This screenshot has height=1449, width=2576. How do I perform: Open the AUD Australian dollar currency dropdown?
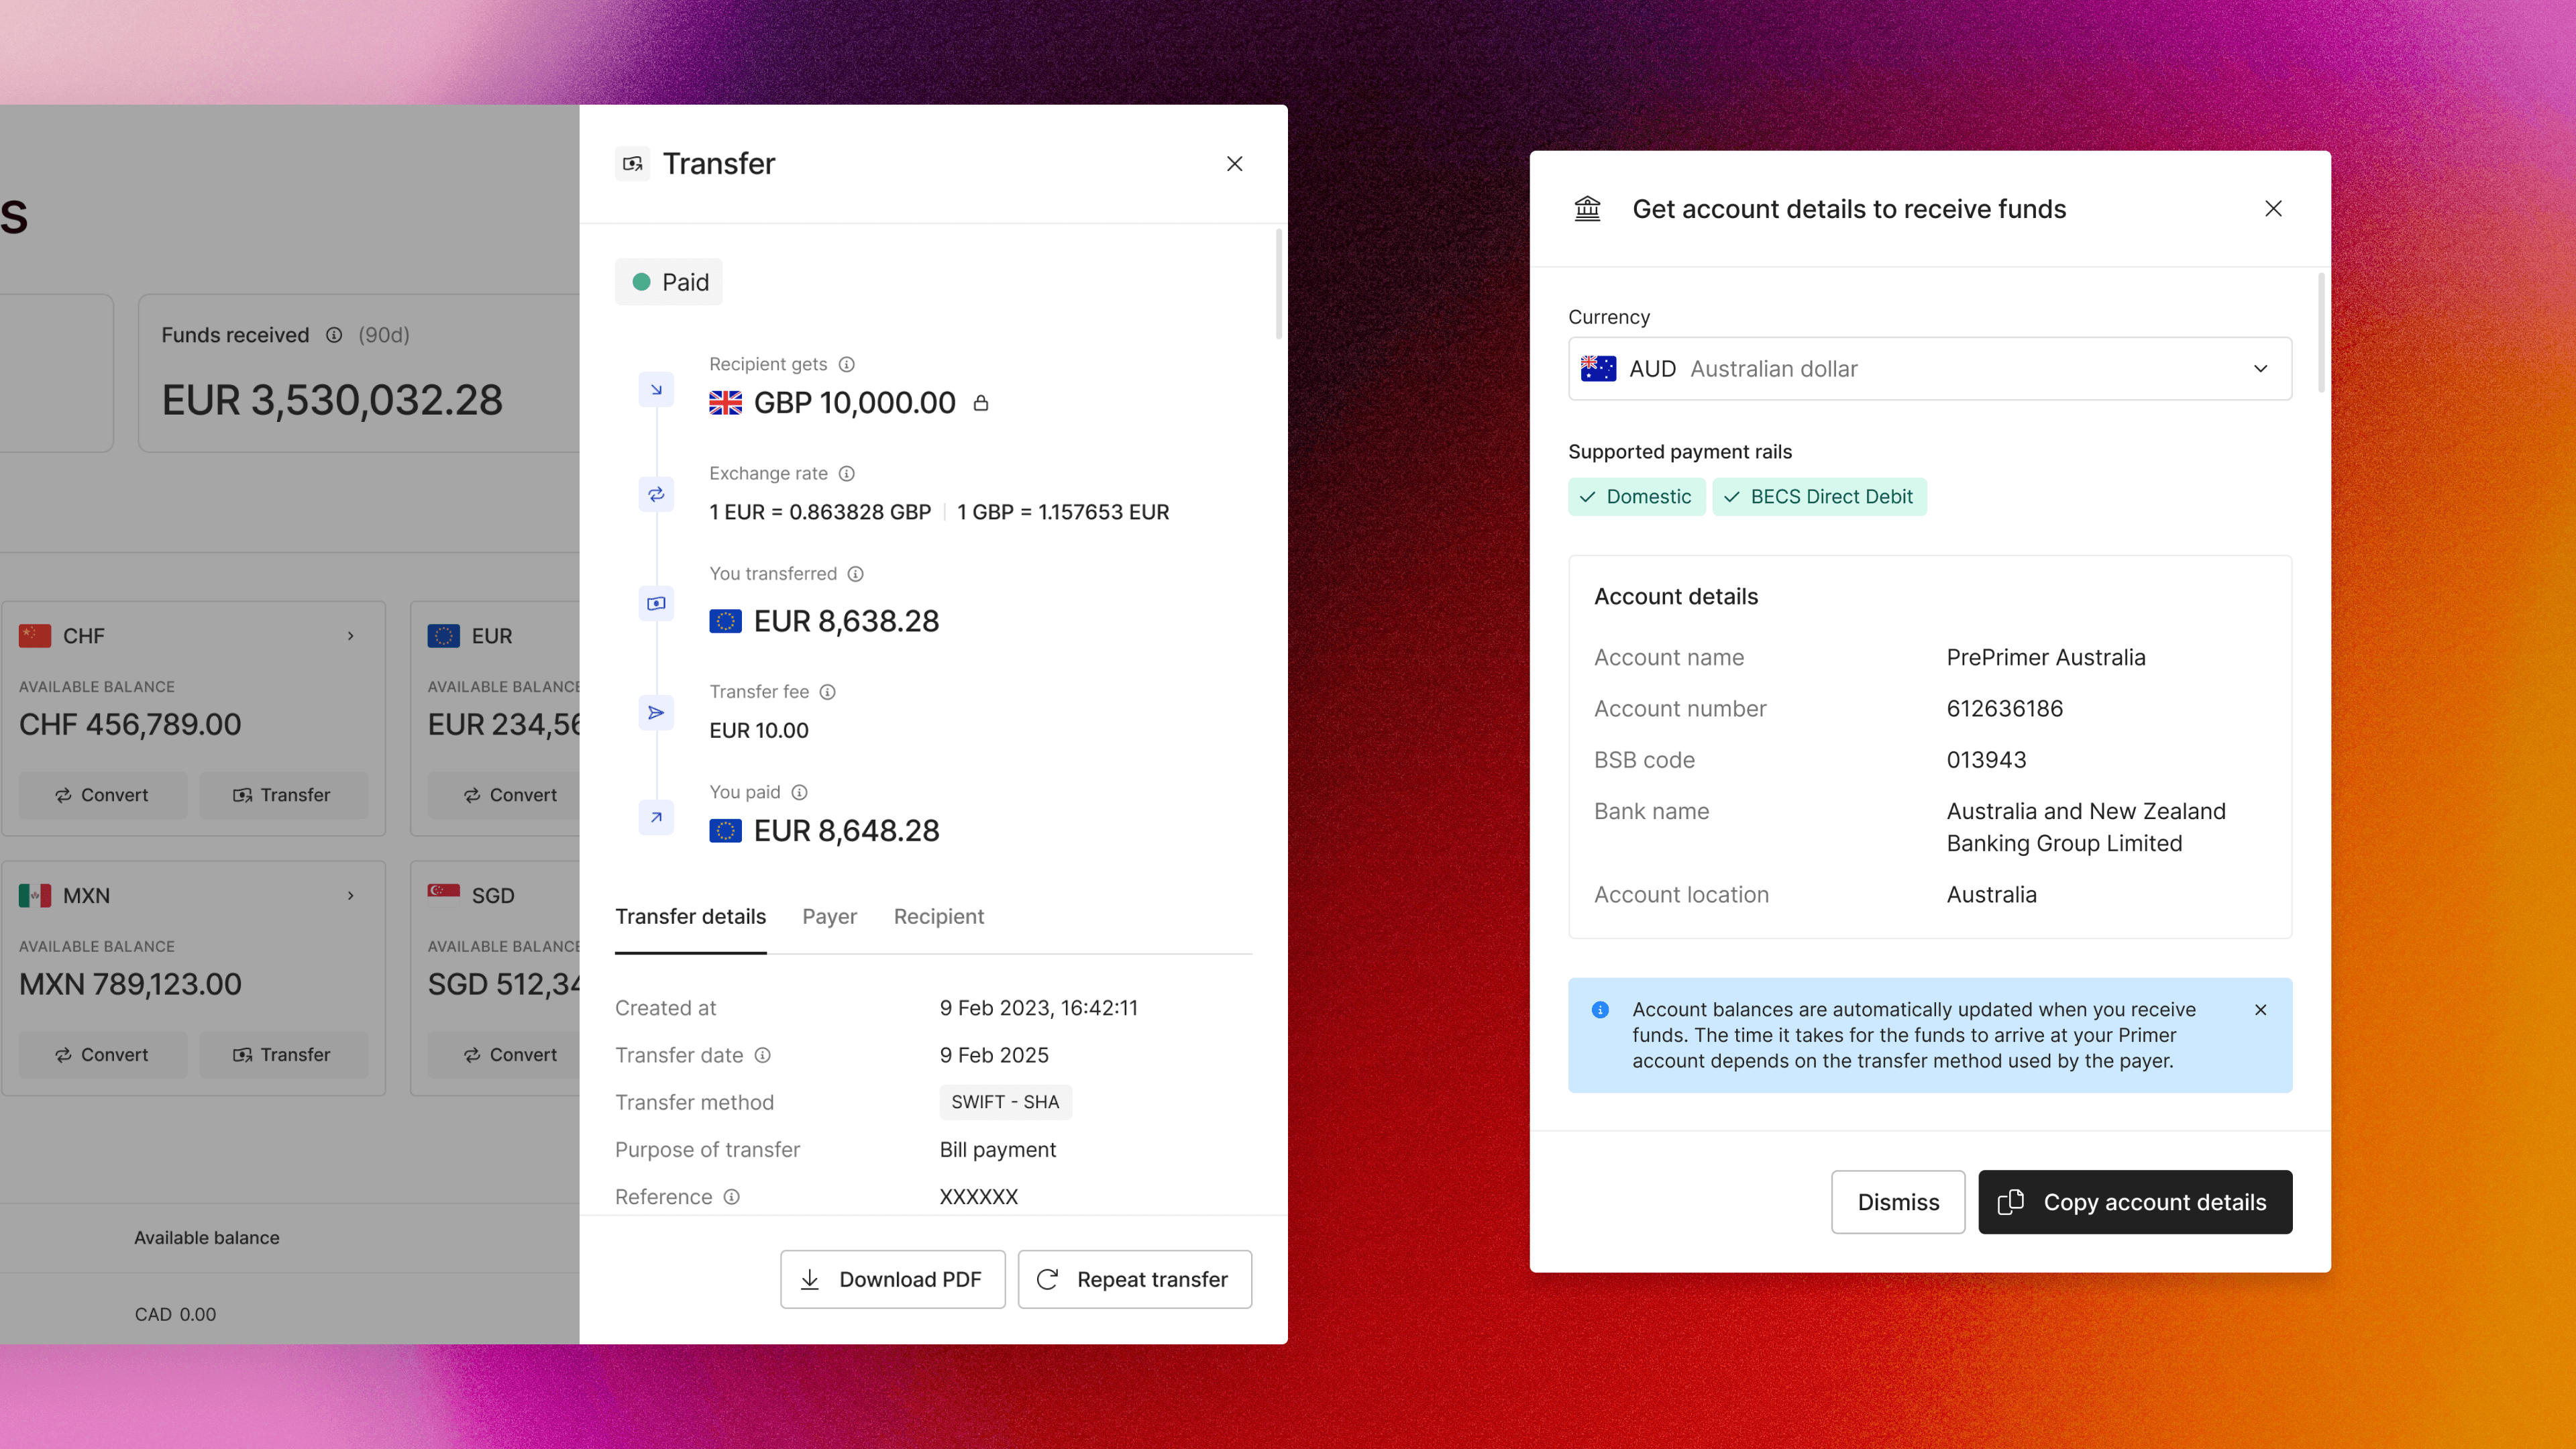1929,369
